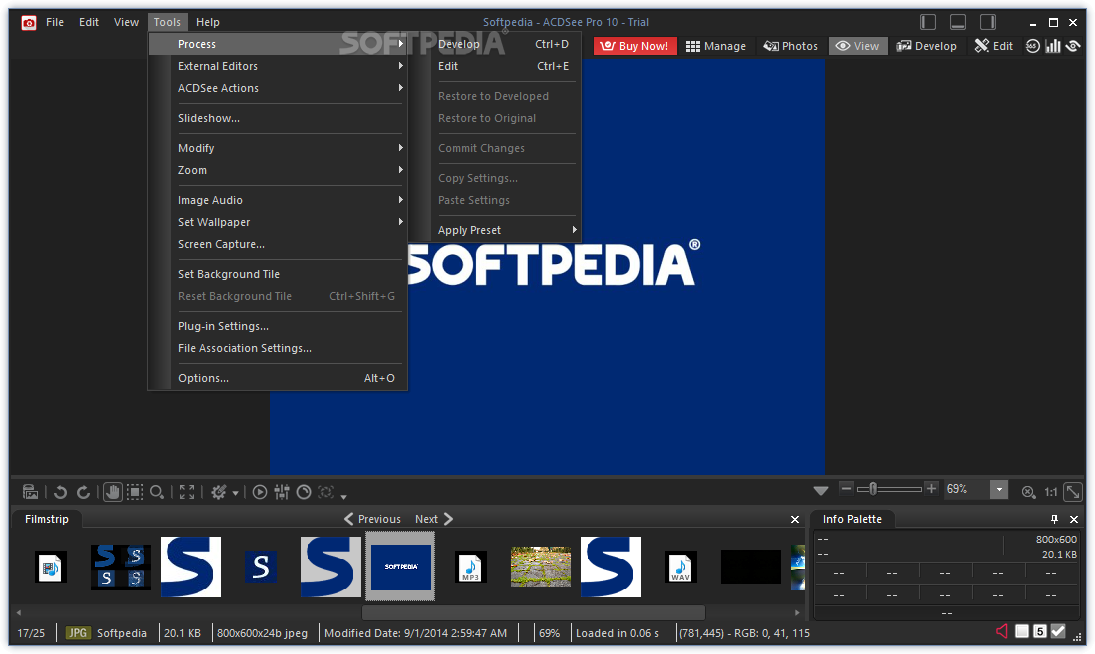Open the Help menu
1095x654 pixels.
[x=207, y=22]
